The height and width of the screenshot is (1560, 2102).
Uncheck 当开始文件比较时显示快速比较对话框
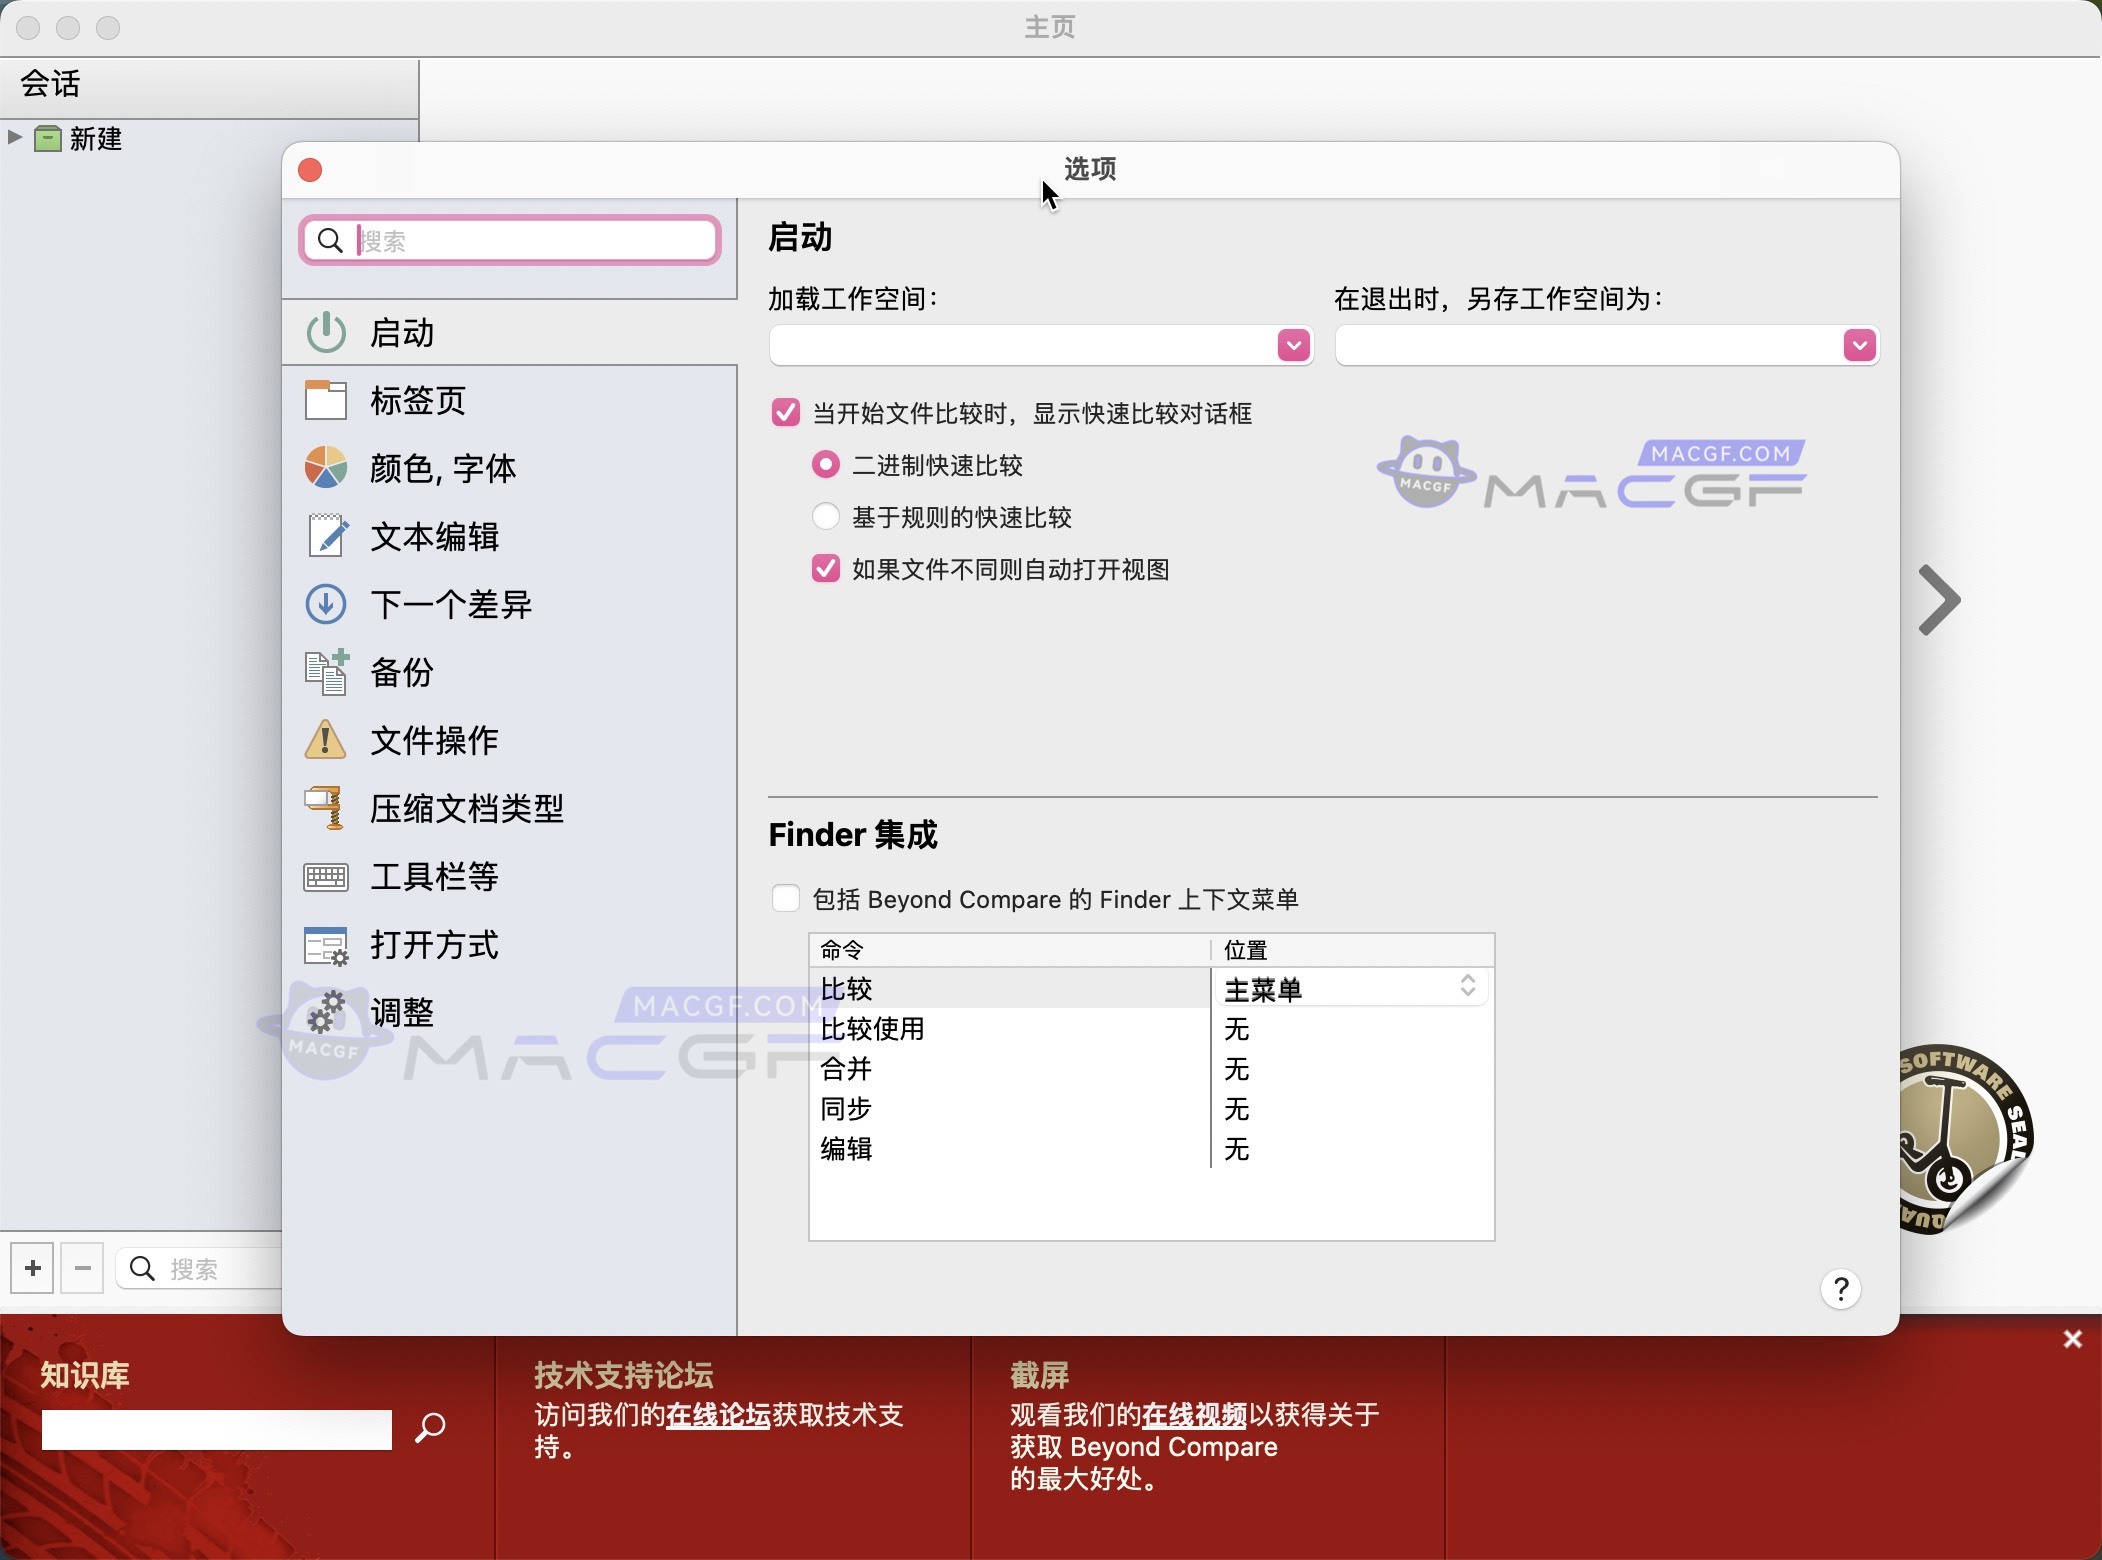[x=784, y=413]
